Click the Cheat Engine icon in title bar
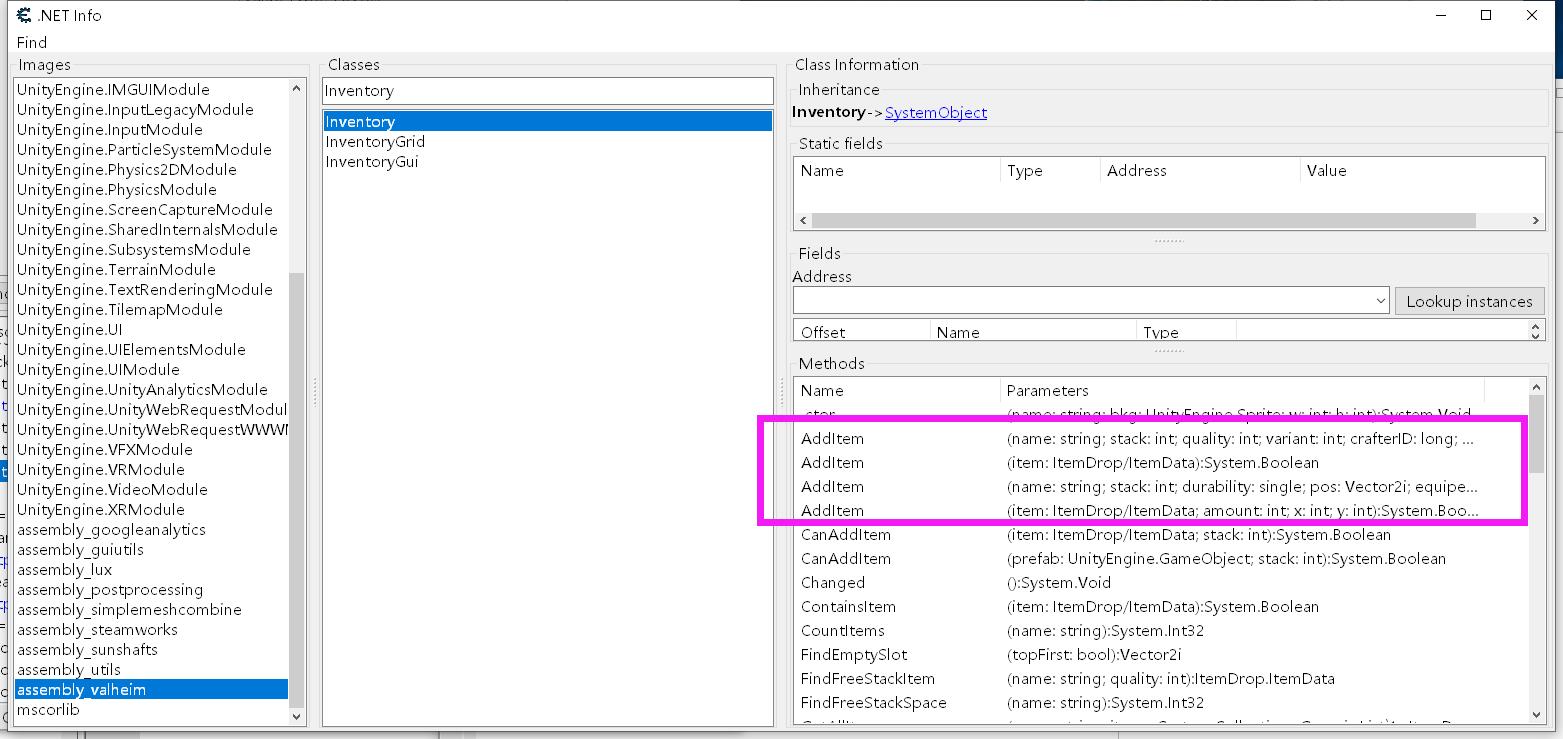Viewport: 1563px width, 739px height. (x=24, y=15)
